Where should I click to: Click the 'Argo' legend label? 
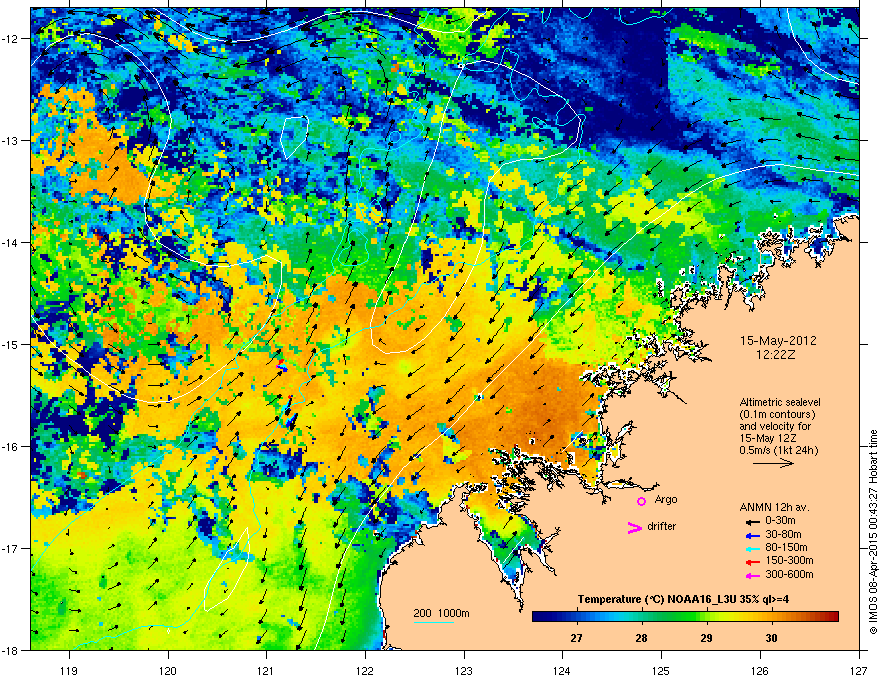click(666, 499)
